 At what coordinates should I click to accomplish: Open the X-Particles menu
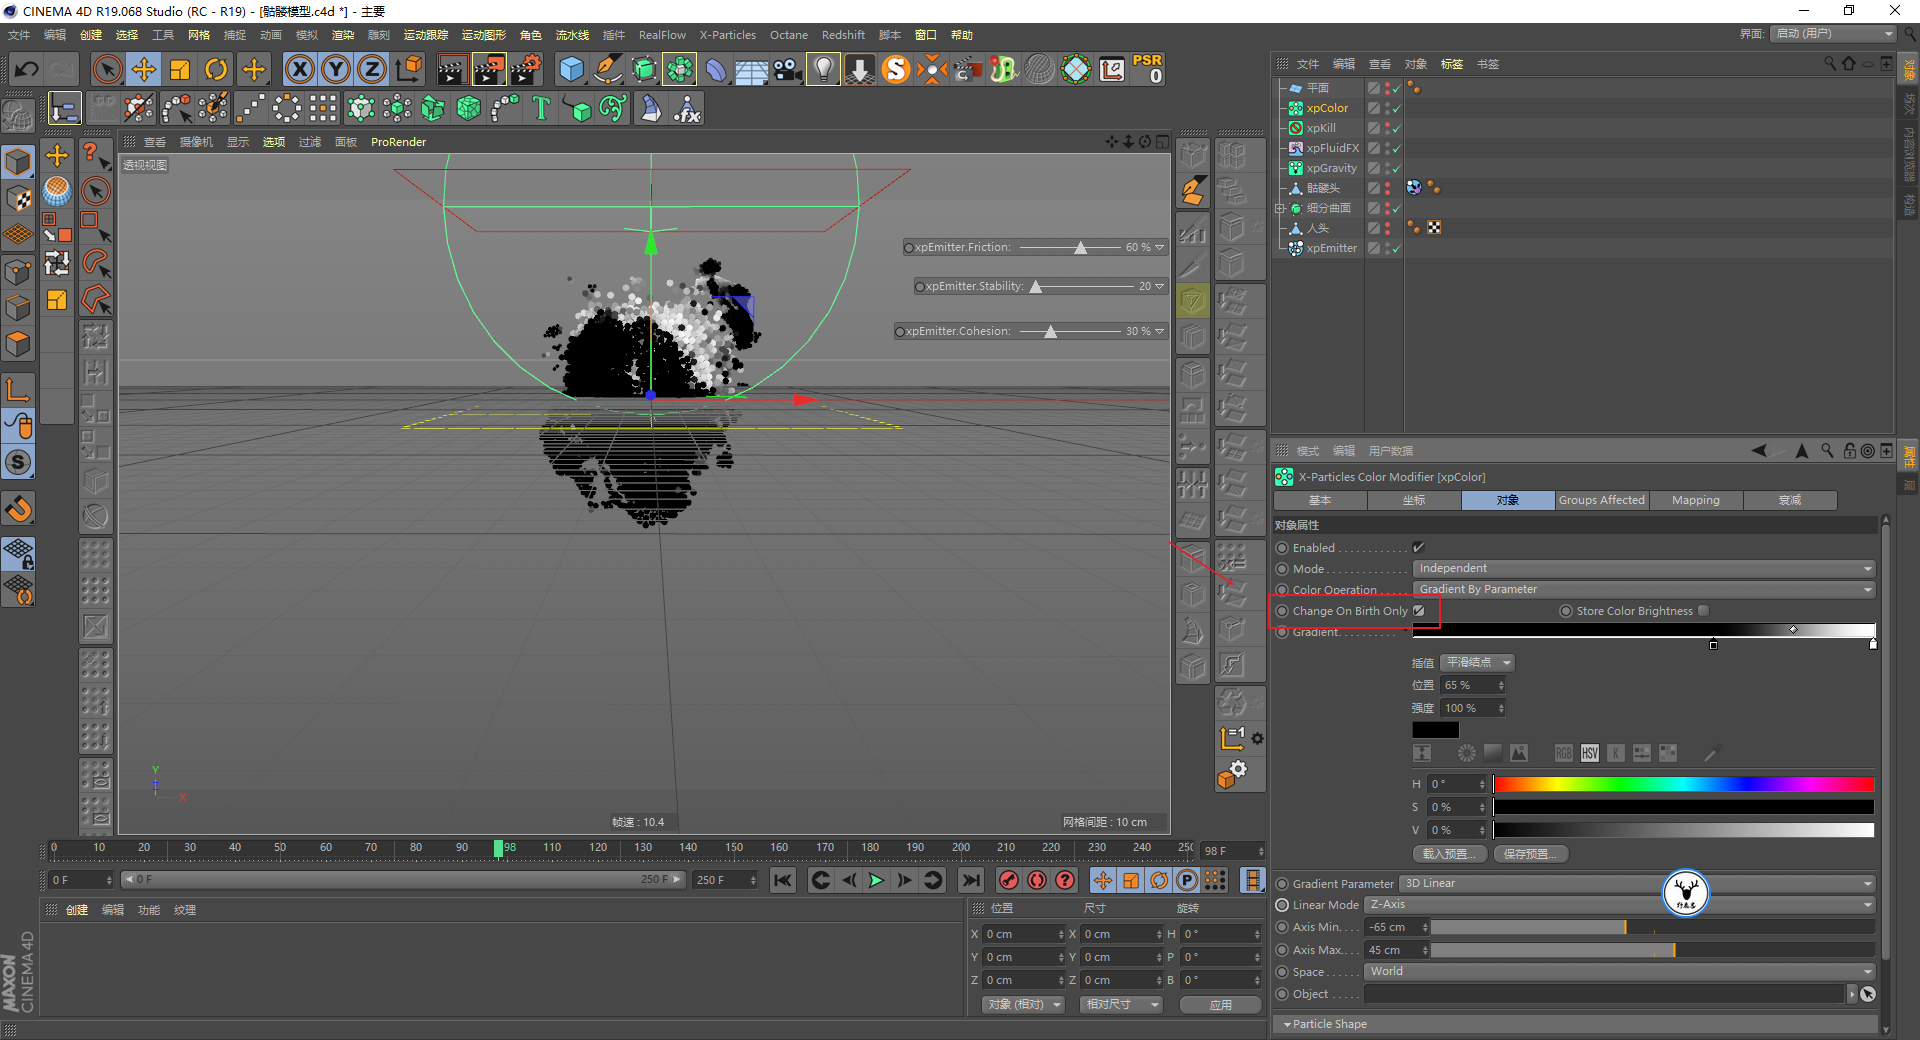tap(727, 35)
